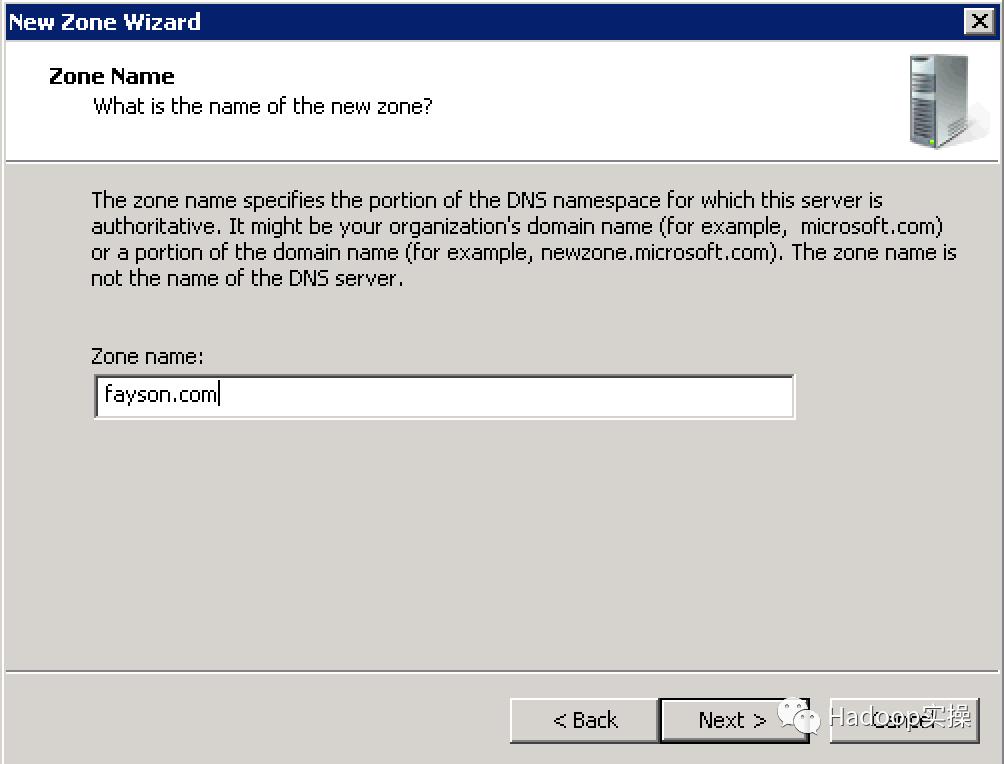Click the border of the Zone name textbox
Viewport: 1004px width, 764px height.
point(445,377)
